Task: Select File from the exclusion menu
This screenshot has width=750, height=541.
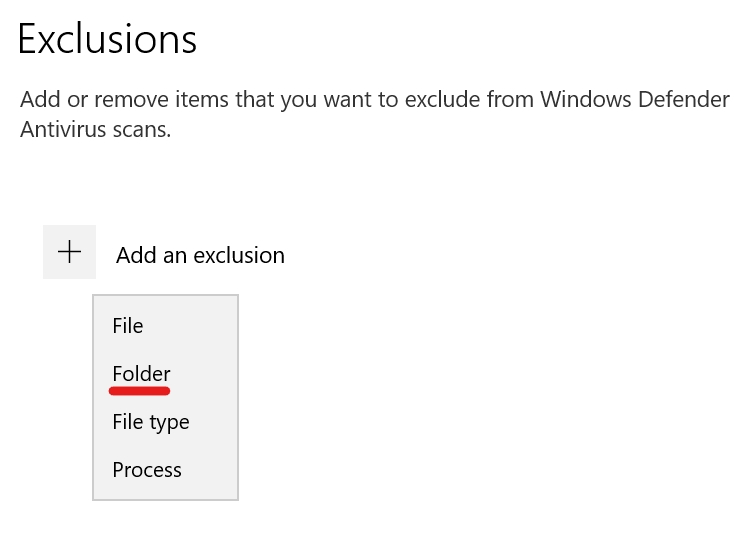Action: click(x=128, y=326)
